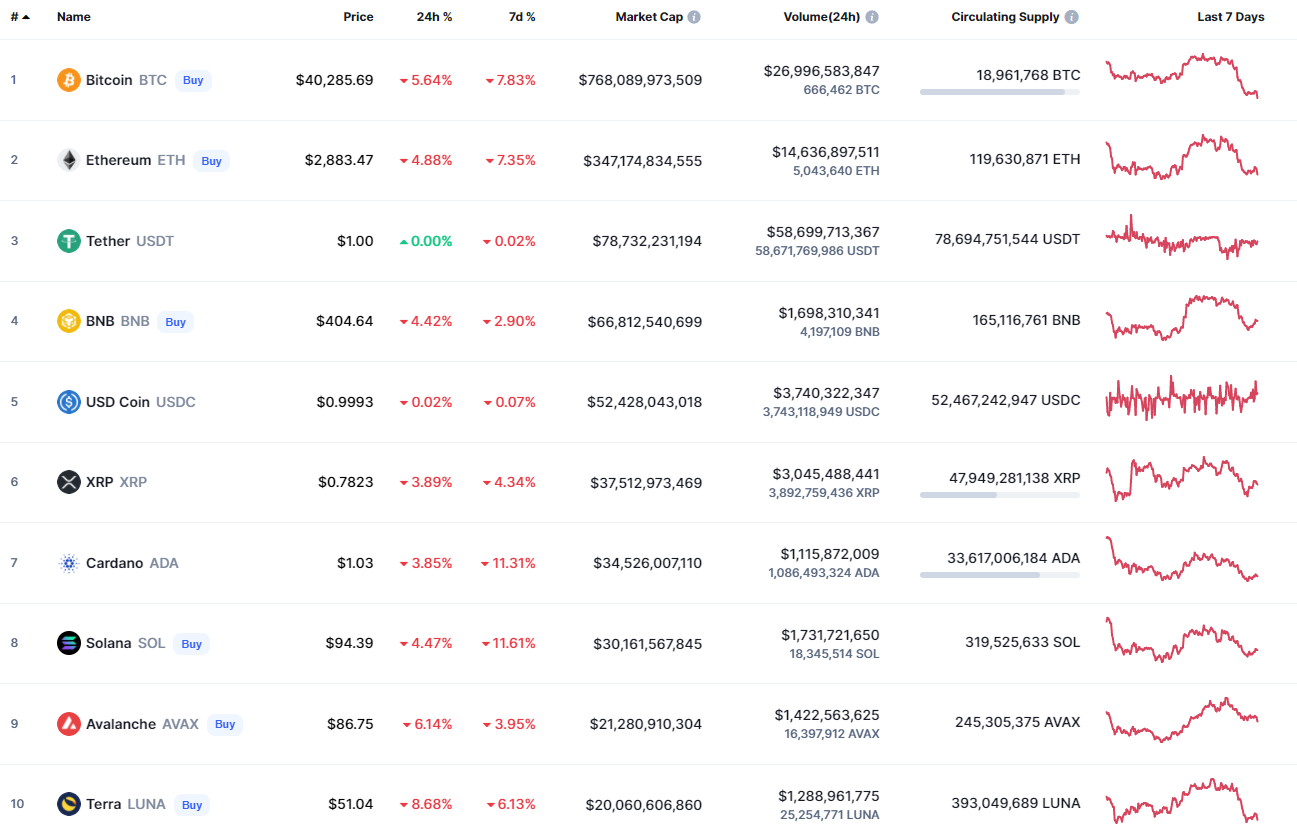Sort the table by 24h % column
The image size is (1297, 837).
434,17
